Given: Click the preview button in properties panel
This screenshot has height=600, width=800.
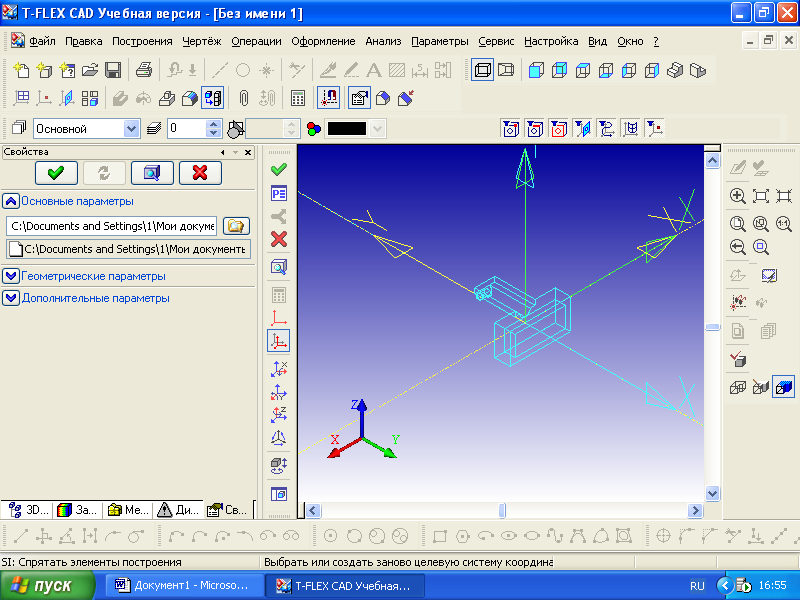Looking at the screenshot, I should coord(152,173).
